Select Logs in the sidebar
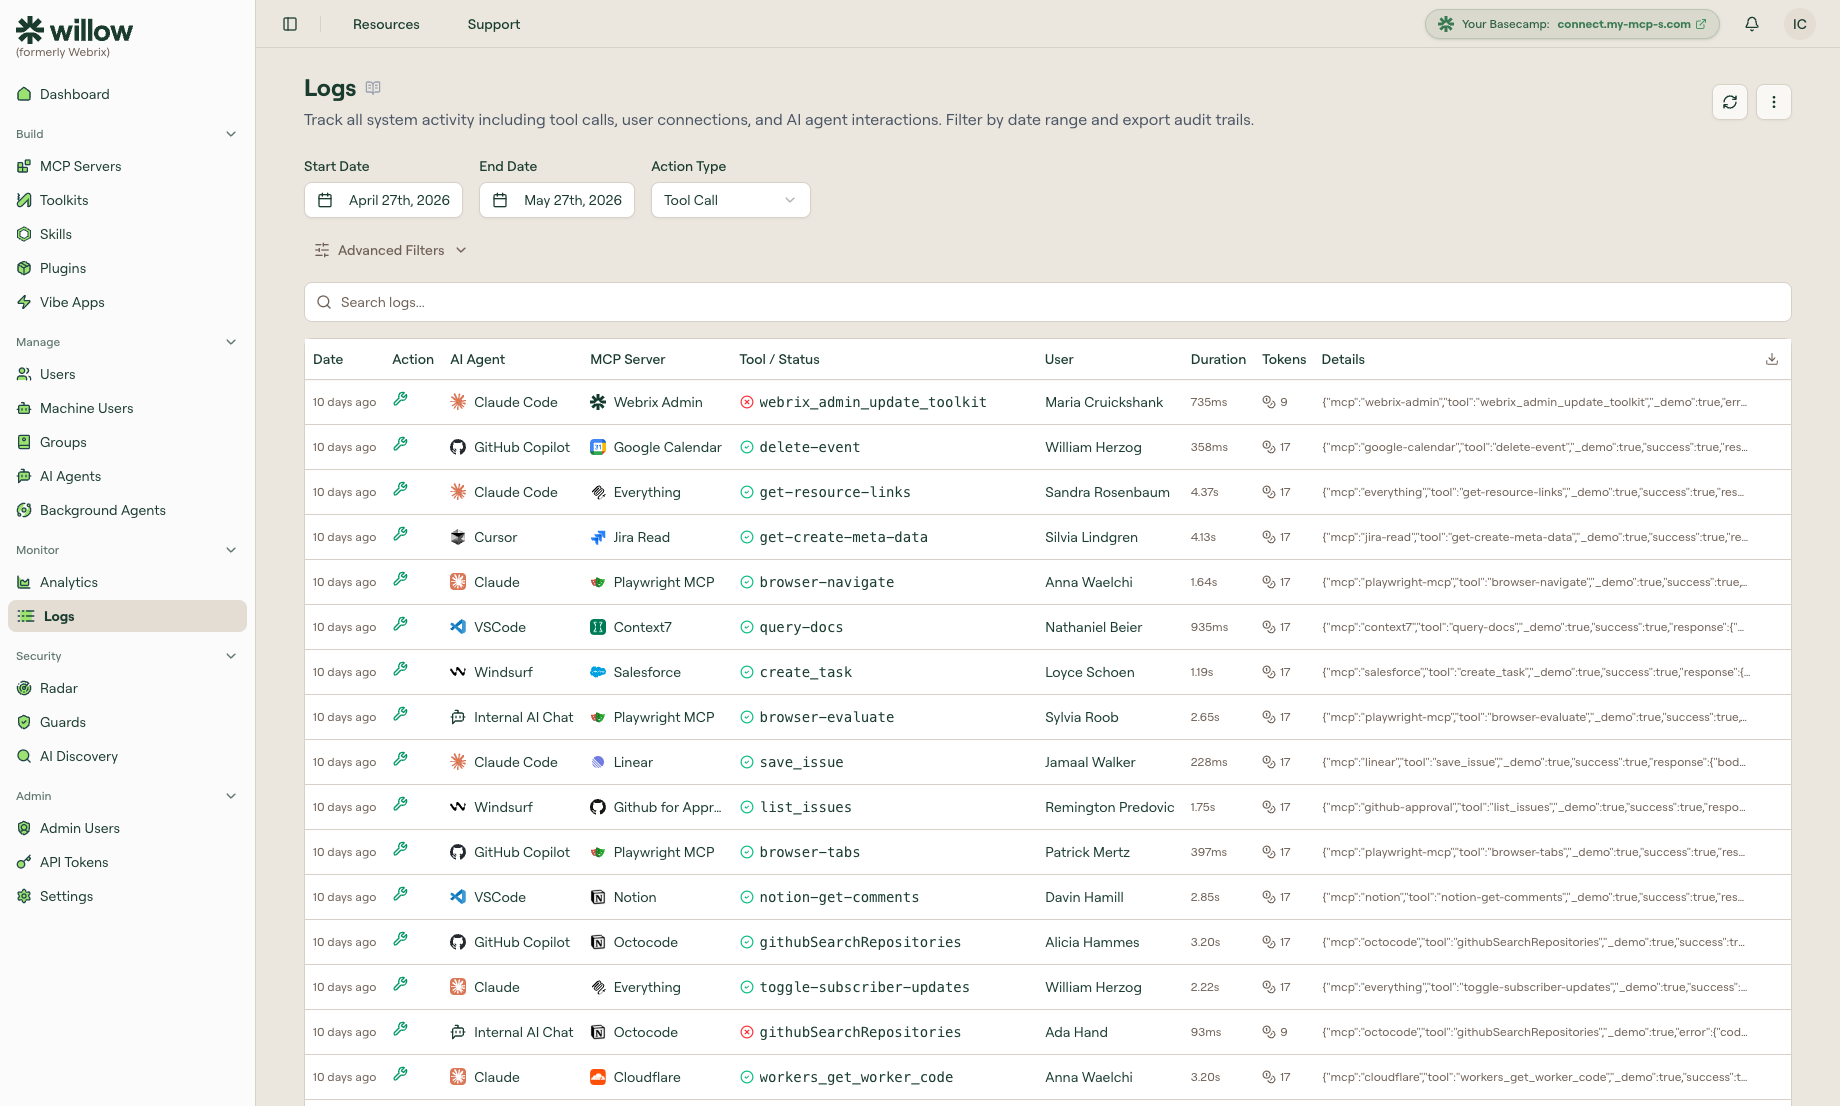Viewport: 1840px width, 1106px height. tap(127, 616)
